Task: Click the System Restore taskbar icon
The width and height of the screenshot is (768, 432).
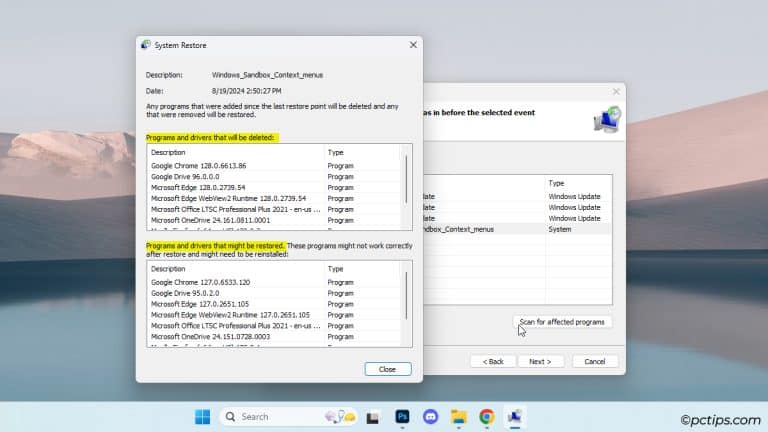Action: tap(516, 416)
